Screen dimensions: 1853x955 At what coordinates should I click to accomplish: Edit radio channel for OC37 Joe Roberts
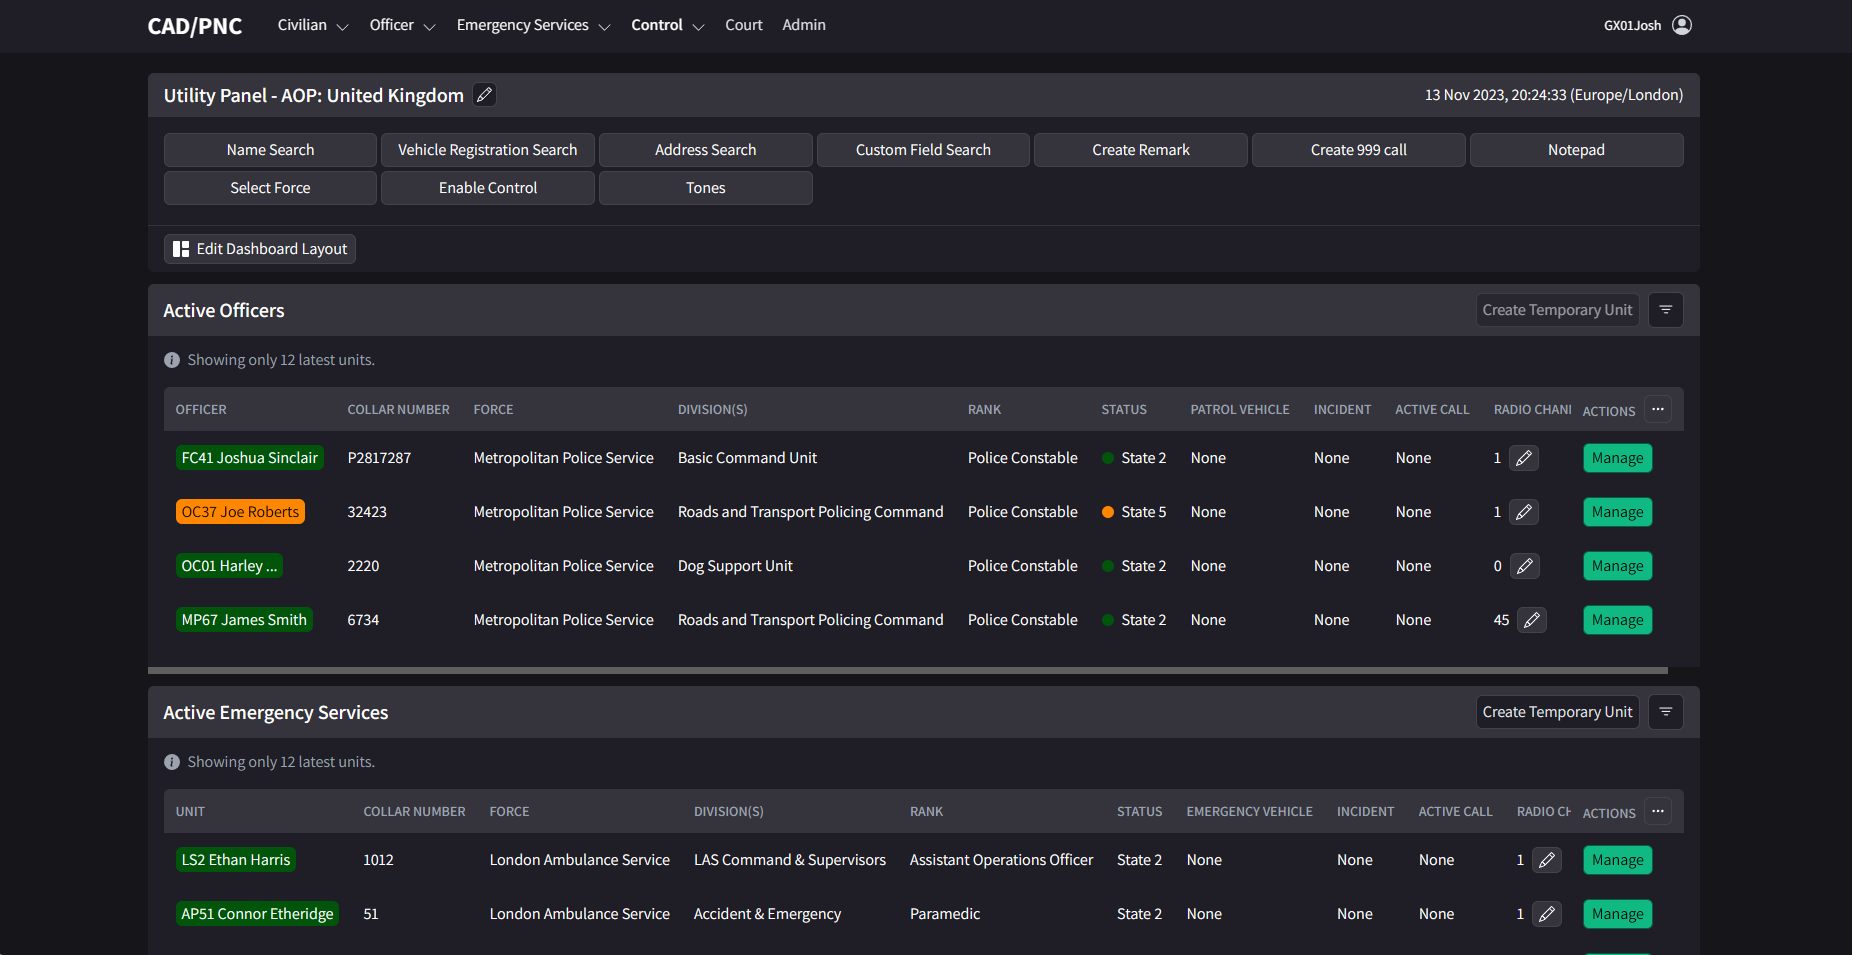tap(1523, 512)
